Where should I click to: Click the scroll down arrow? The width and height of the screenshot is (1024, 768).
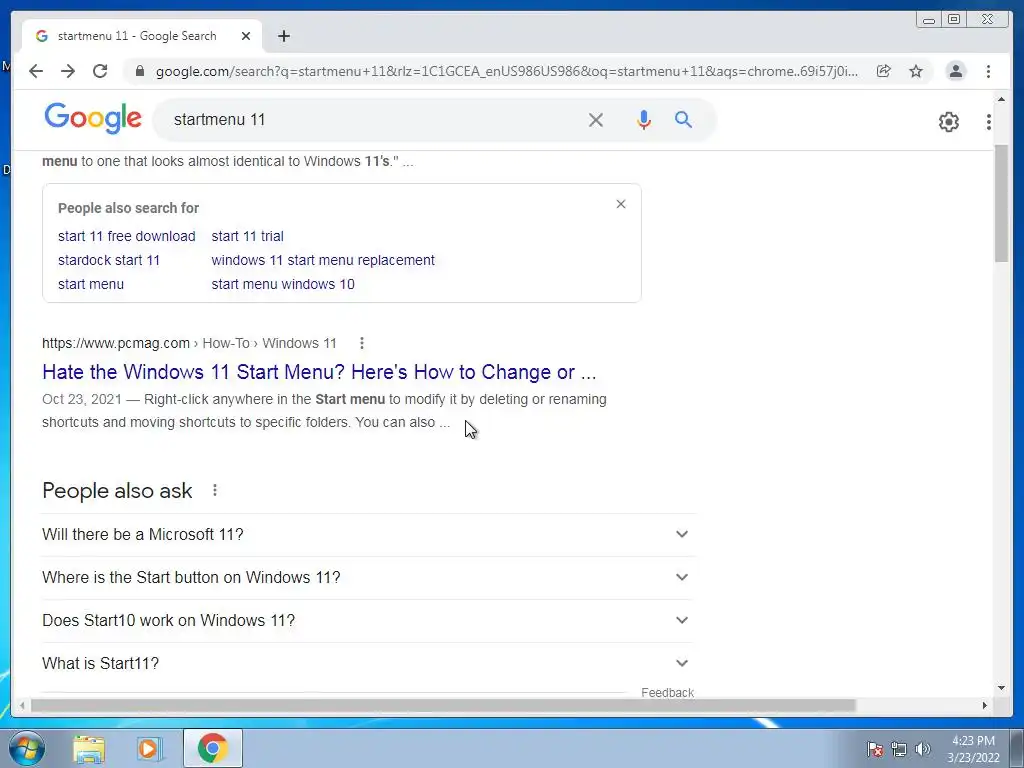(x=1001, y=688)
